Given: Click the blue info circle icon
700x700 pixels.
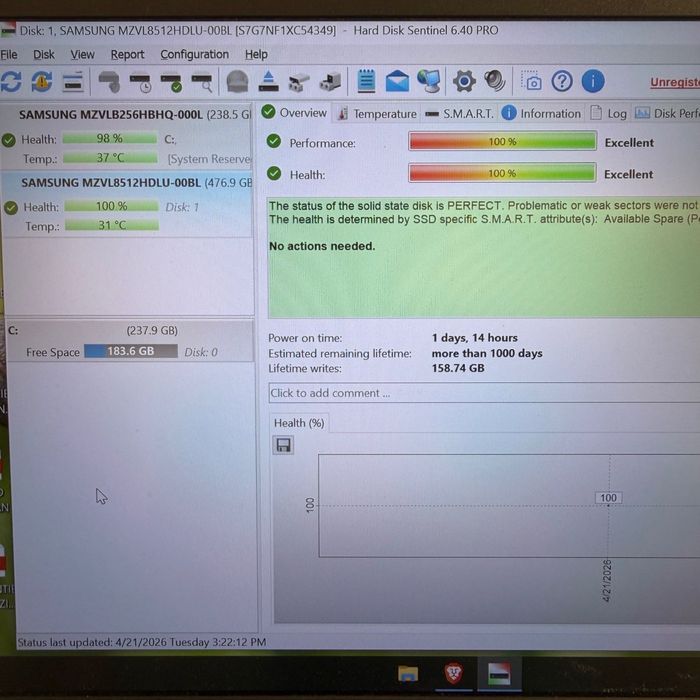Looking at the screenshot, I should [x=593, y=81].
